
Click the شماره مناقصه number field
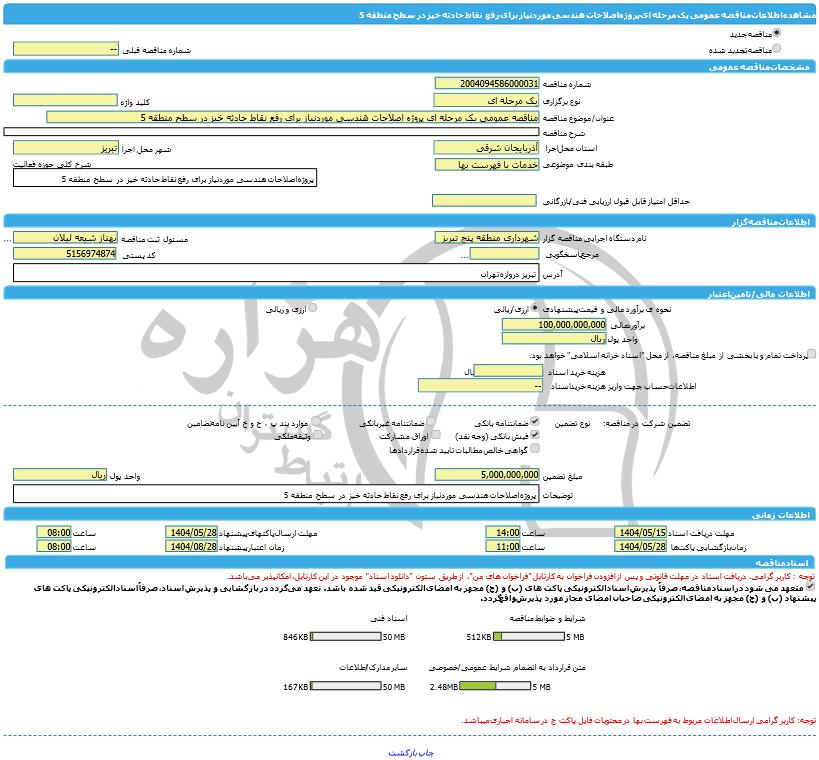486,84
